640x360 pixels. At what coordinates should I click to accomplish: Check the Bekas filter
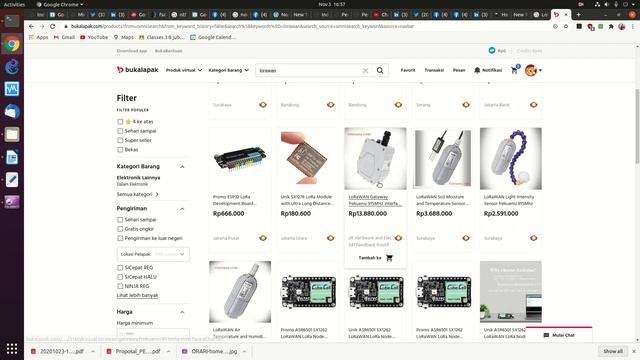(120, 150)
